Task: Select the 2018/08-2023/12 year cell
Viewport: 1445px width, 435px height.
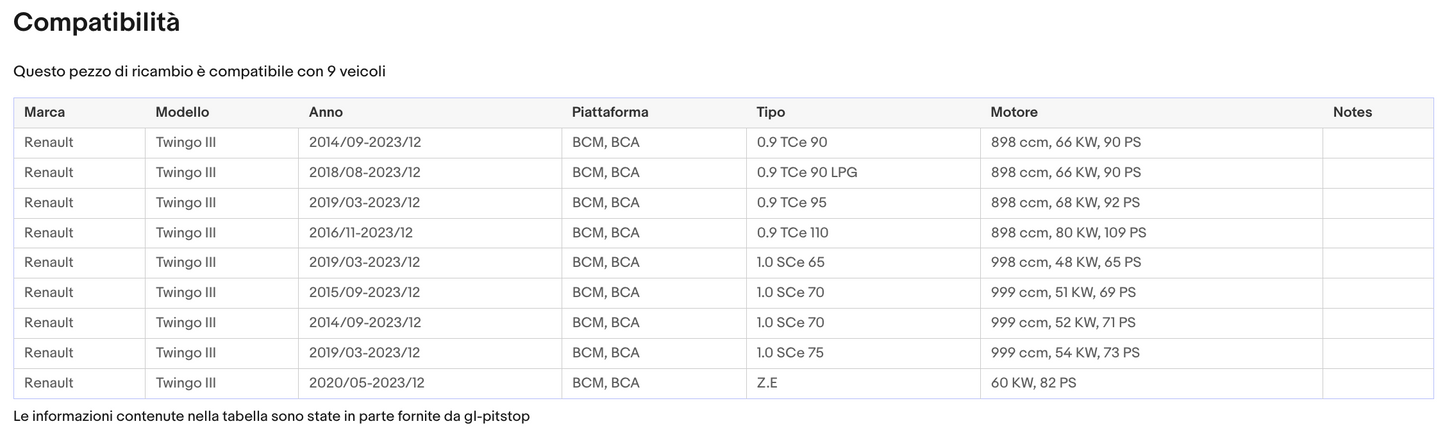Action: 365,172
